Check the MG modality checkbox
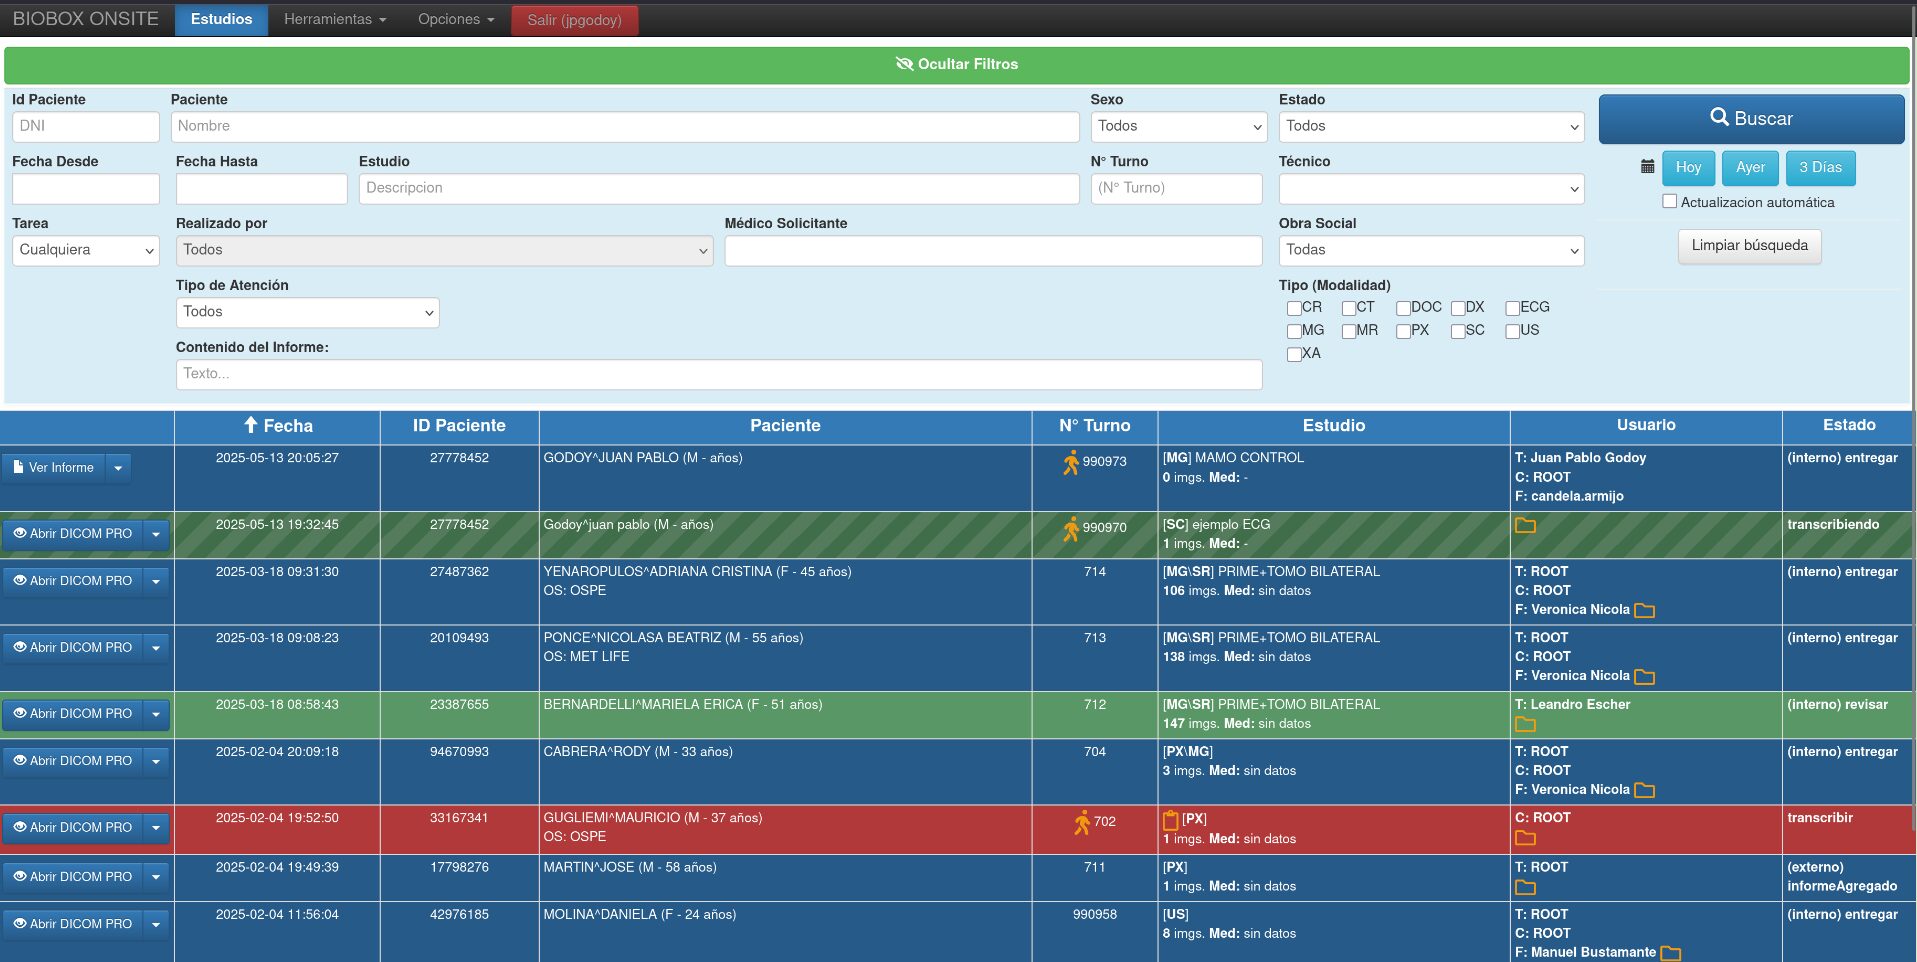This screenshot has width=1917, height=962. pos(1294,330)
